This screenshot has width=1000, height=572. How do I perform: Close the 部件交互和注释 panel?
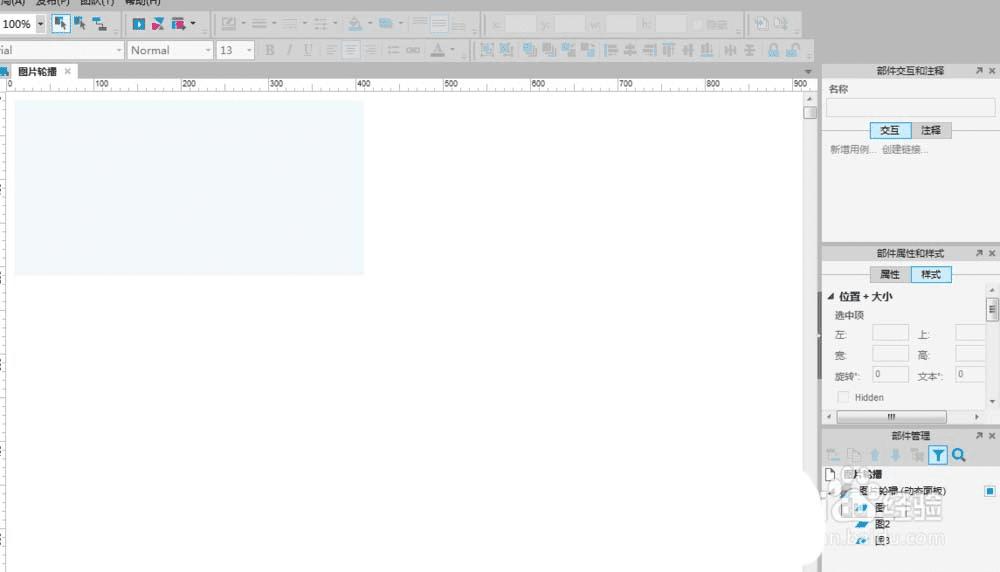tap(992, 71)
